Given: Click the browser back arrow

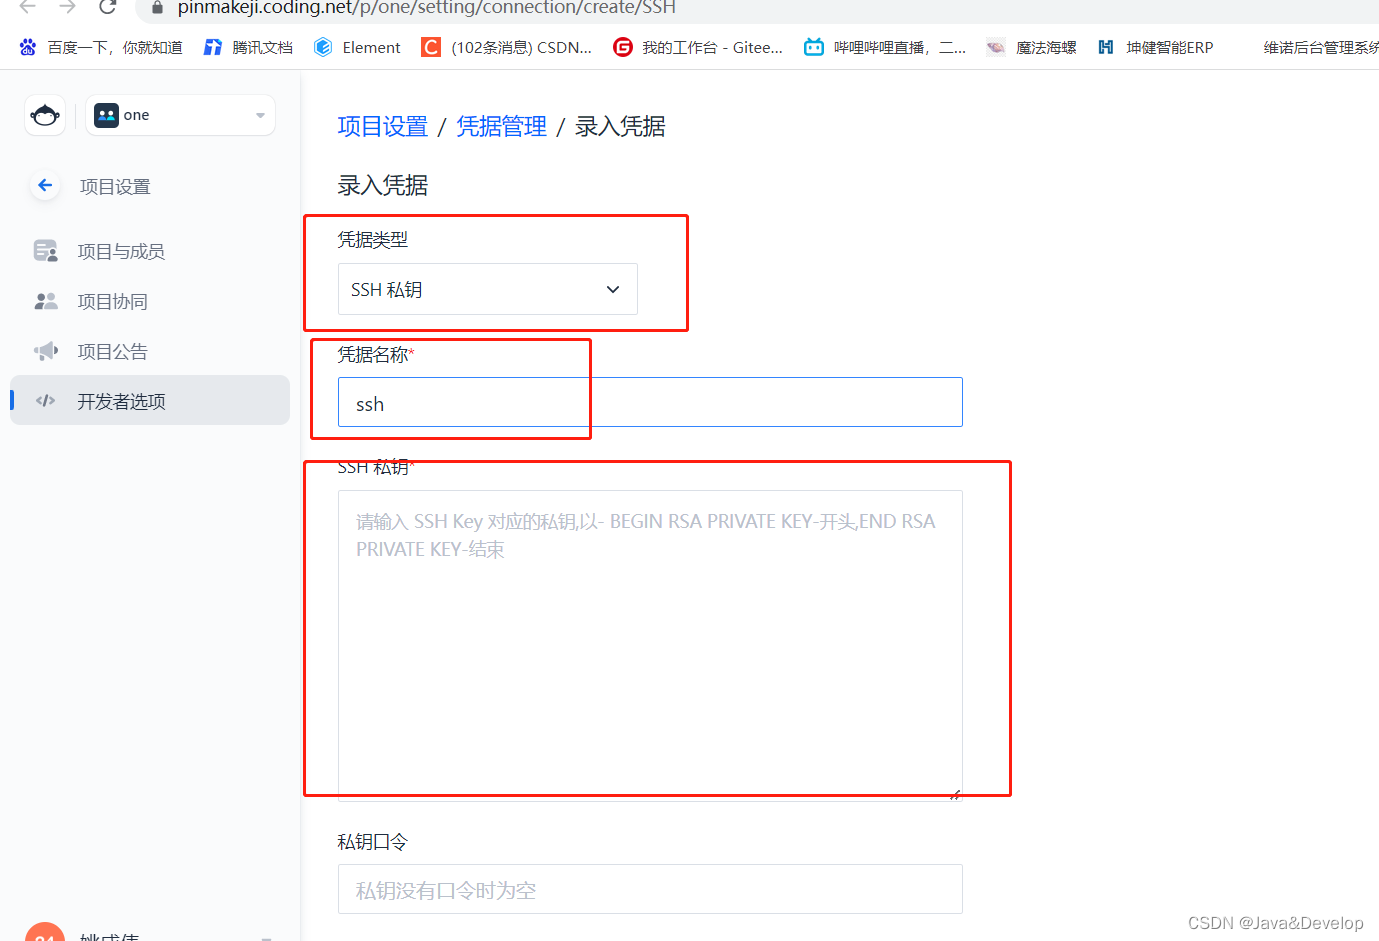Looking at the screenshot, I should pos(28,7).
